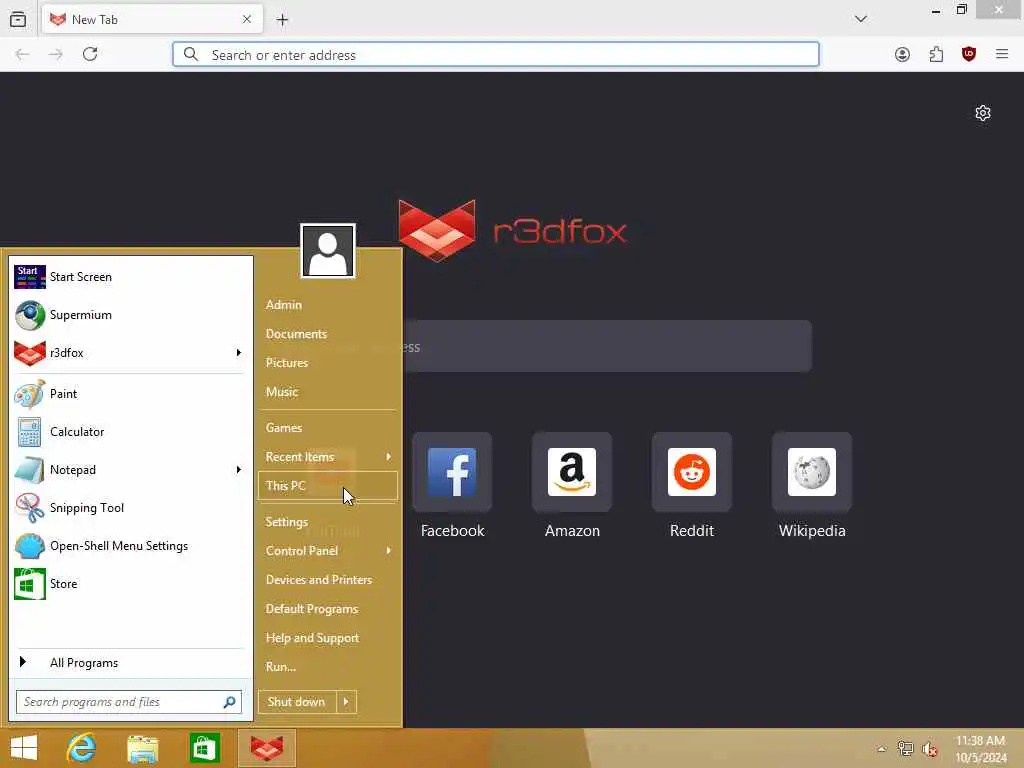Expand Control Panel submenu
Viewport: 1024px width, 768px height.
click(327, 551)
